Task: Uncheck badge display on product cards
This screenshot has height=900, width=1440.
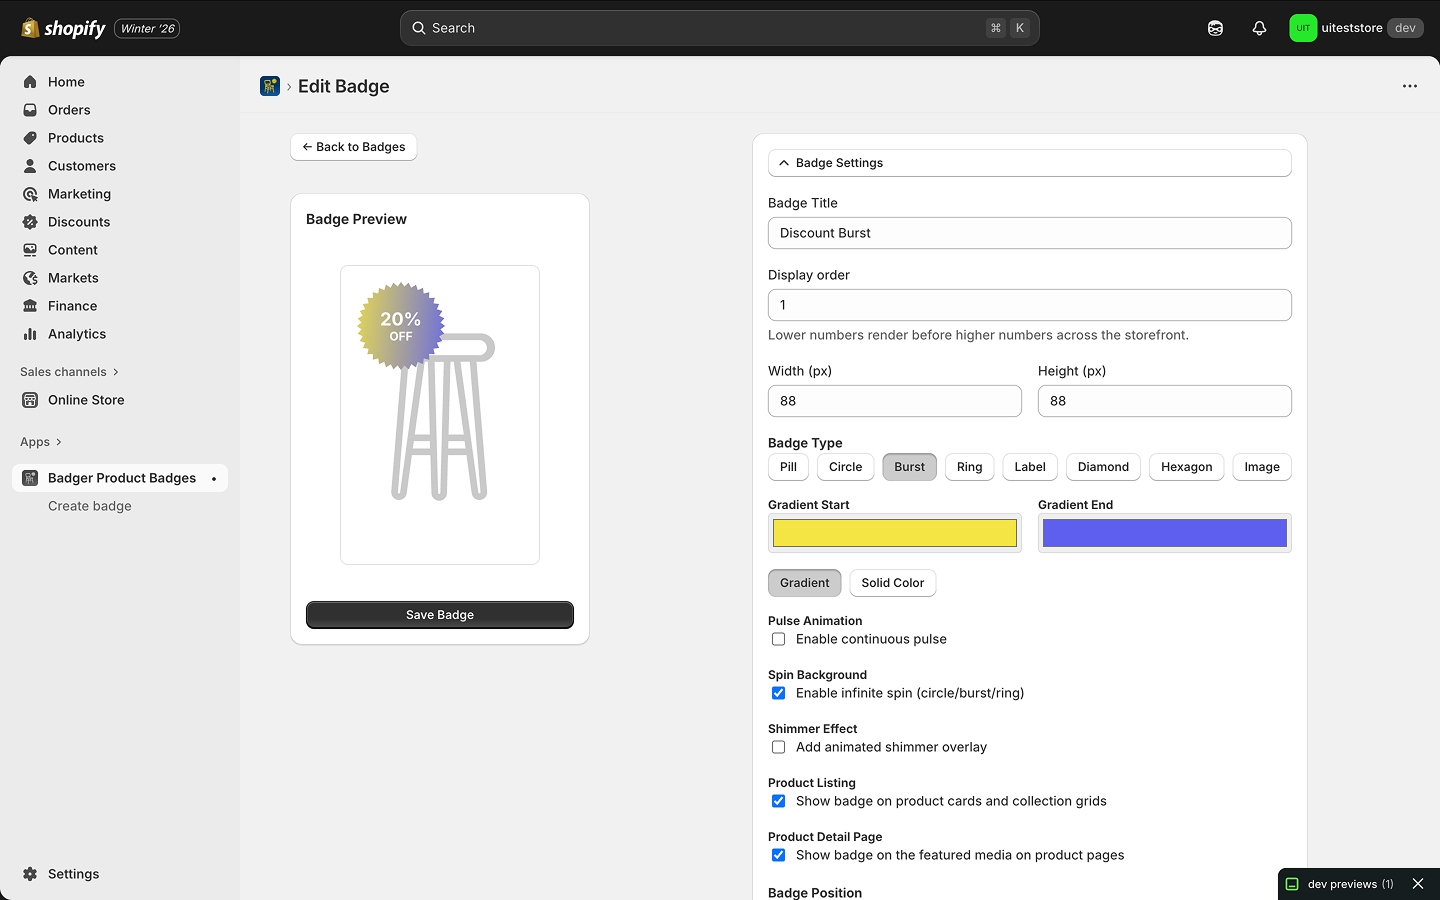Action: point(778,801)
